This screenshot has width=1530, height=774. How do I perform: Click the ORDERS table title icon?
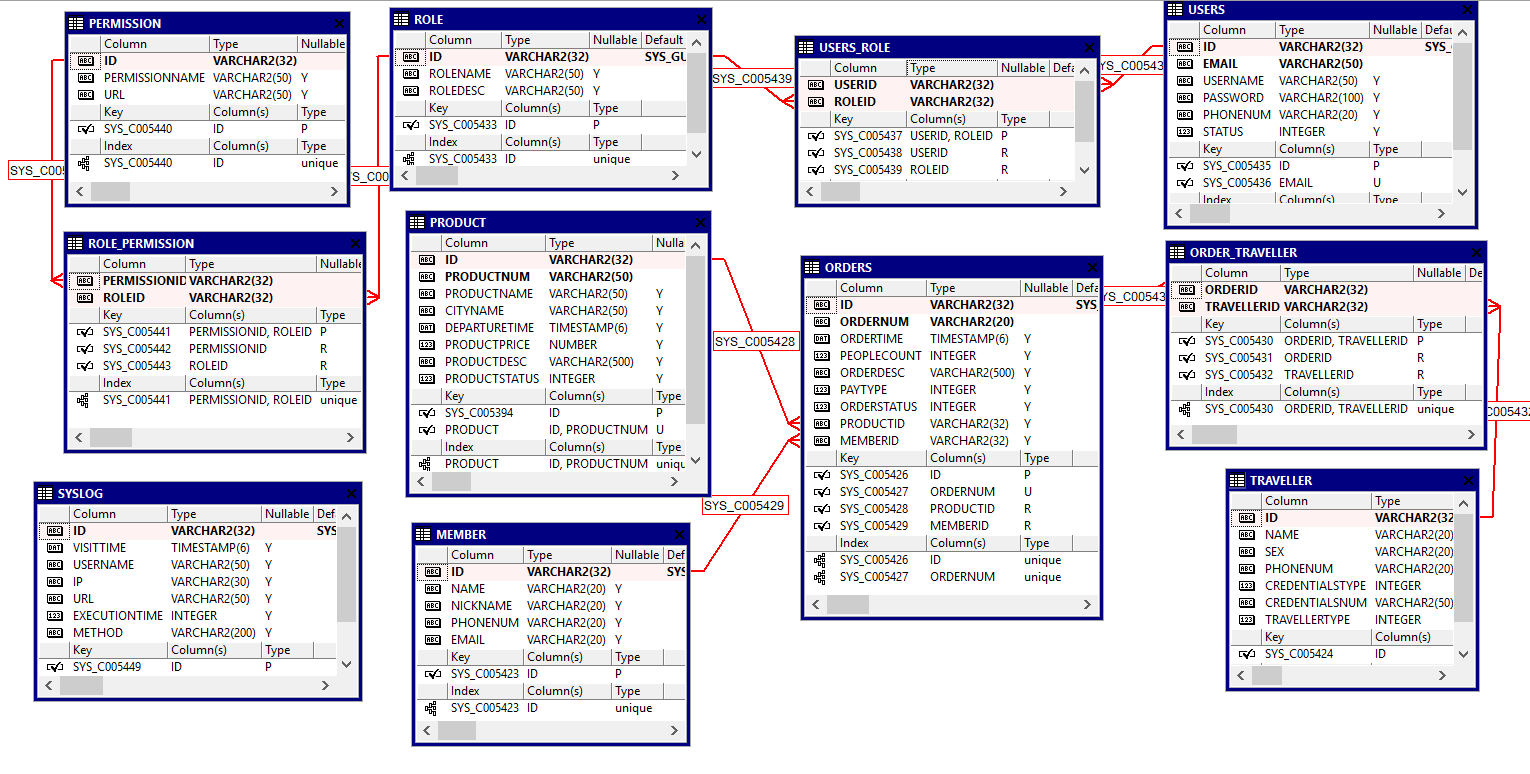pyautogui.click(x=812, y=267)
